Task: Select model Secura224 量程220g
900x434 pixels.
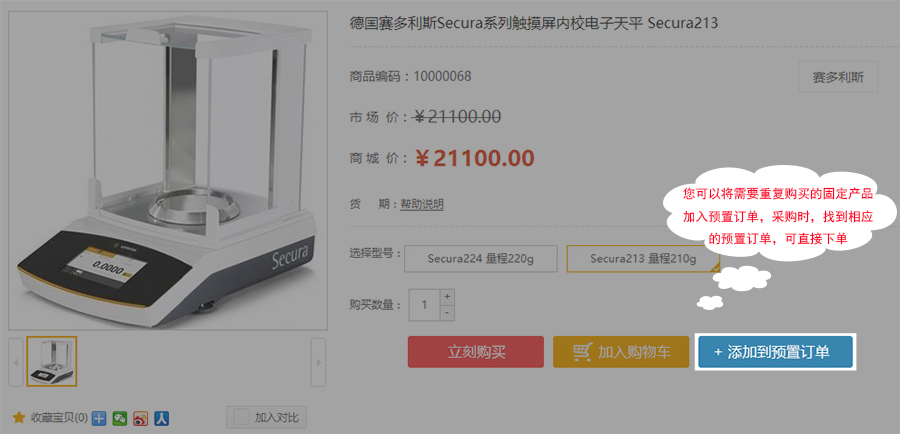Action: point(481,259)
